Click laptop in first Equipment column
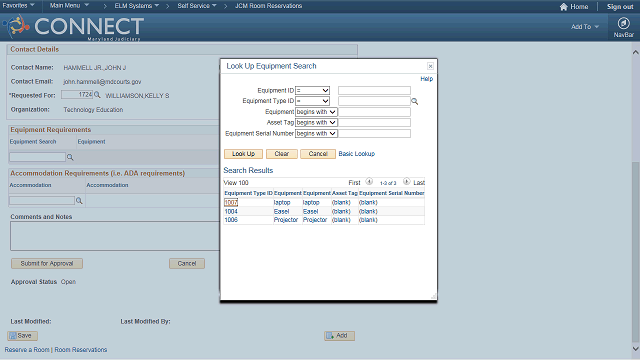Image resolution: width=640 pixels, height=360 pixels. tap(282, 202)
